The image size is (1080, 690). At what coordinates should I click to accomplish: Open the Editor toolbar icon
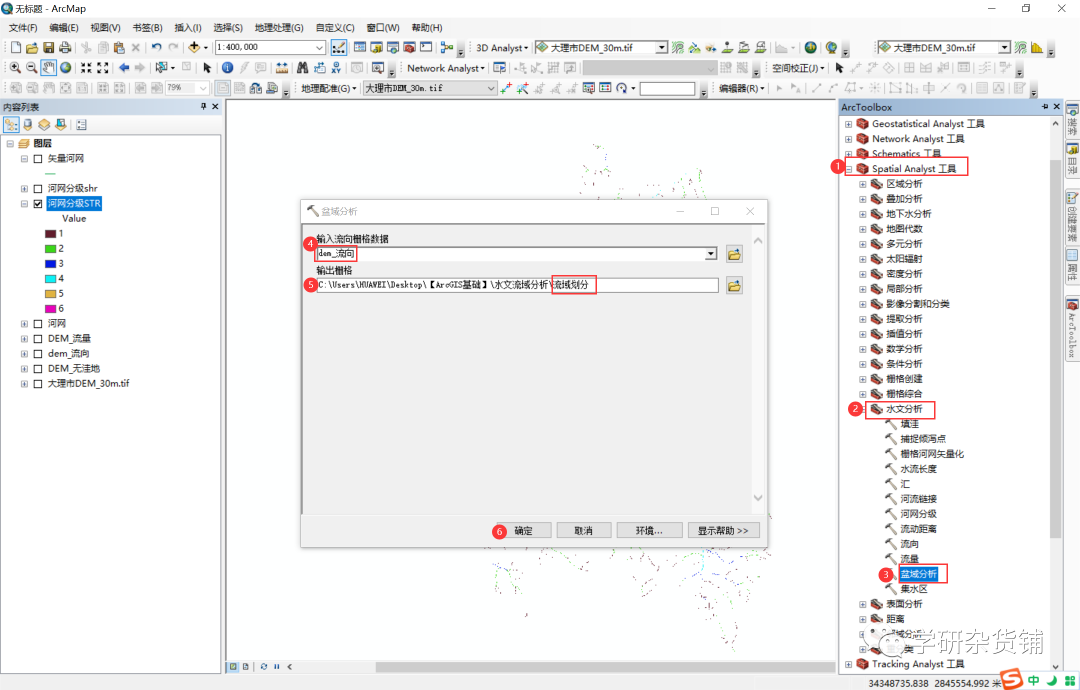click(x=339, y=48)
